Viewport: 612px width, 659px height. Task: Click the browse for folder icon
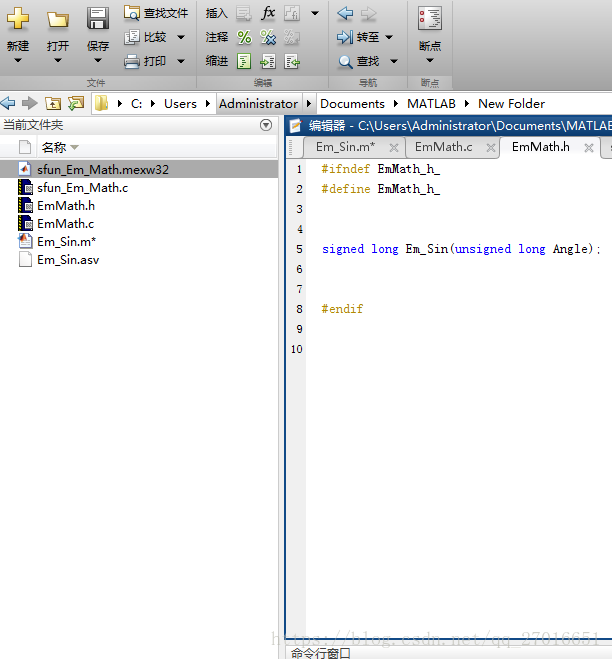point(76,103)
